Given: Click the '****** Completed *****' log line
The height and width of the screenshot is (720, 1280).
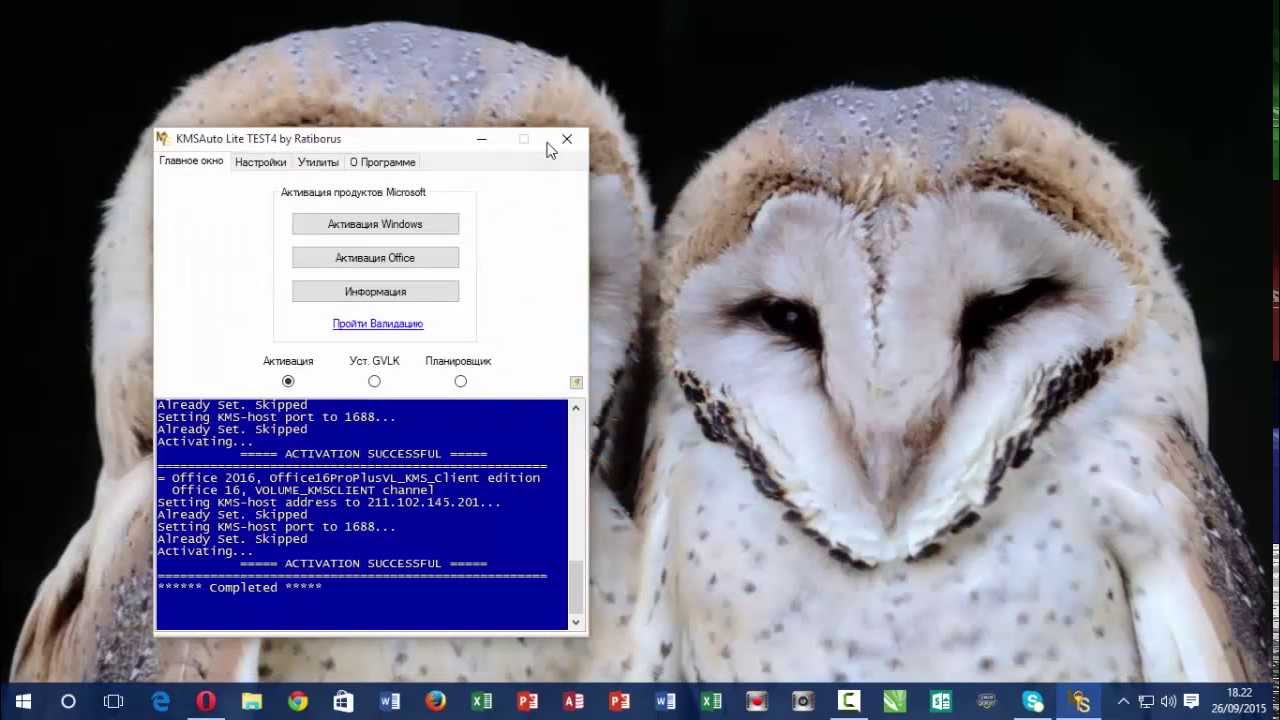Looking at the screenshot, I should pos(239,588).
